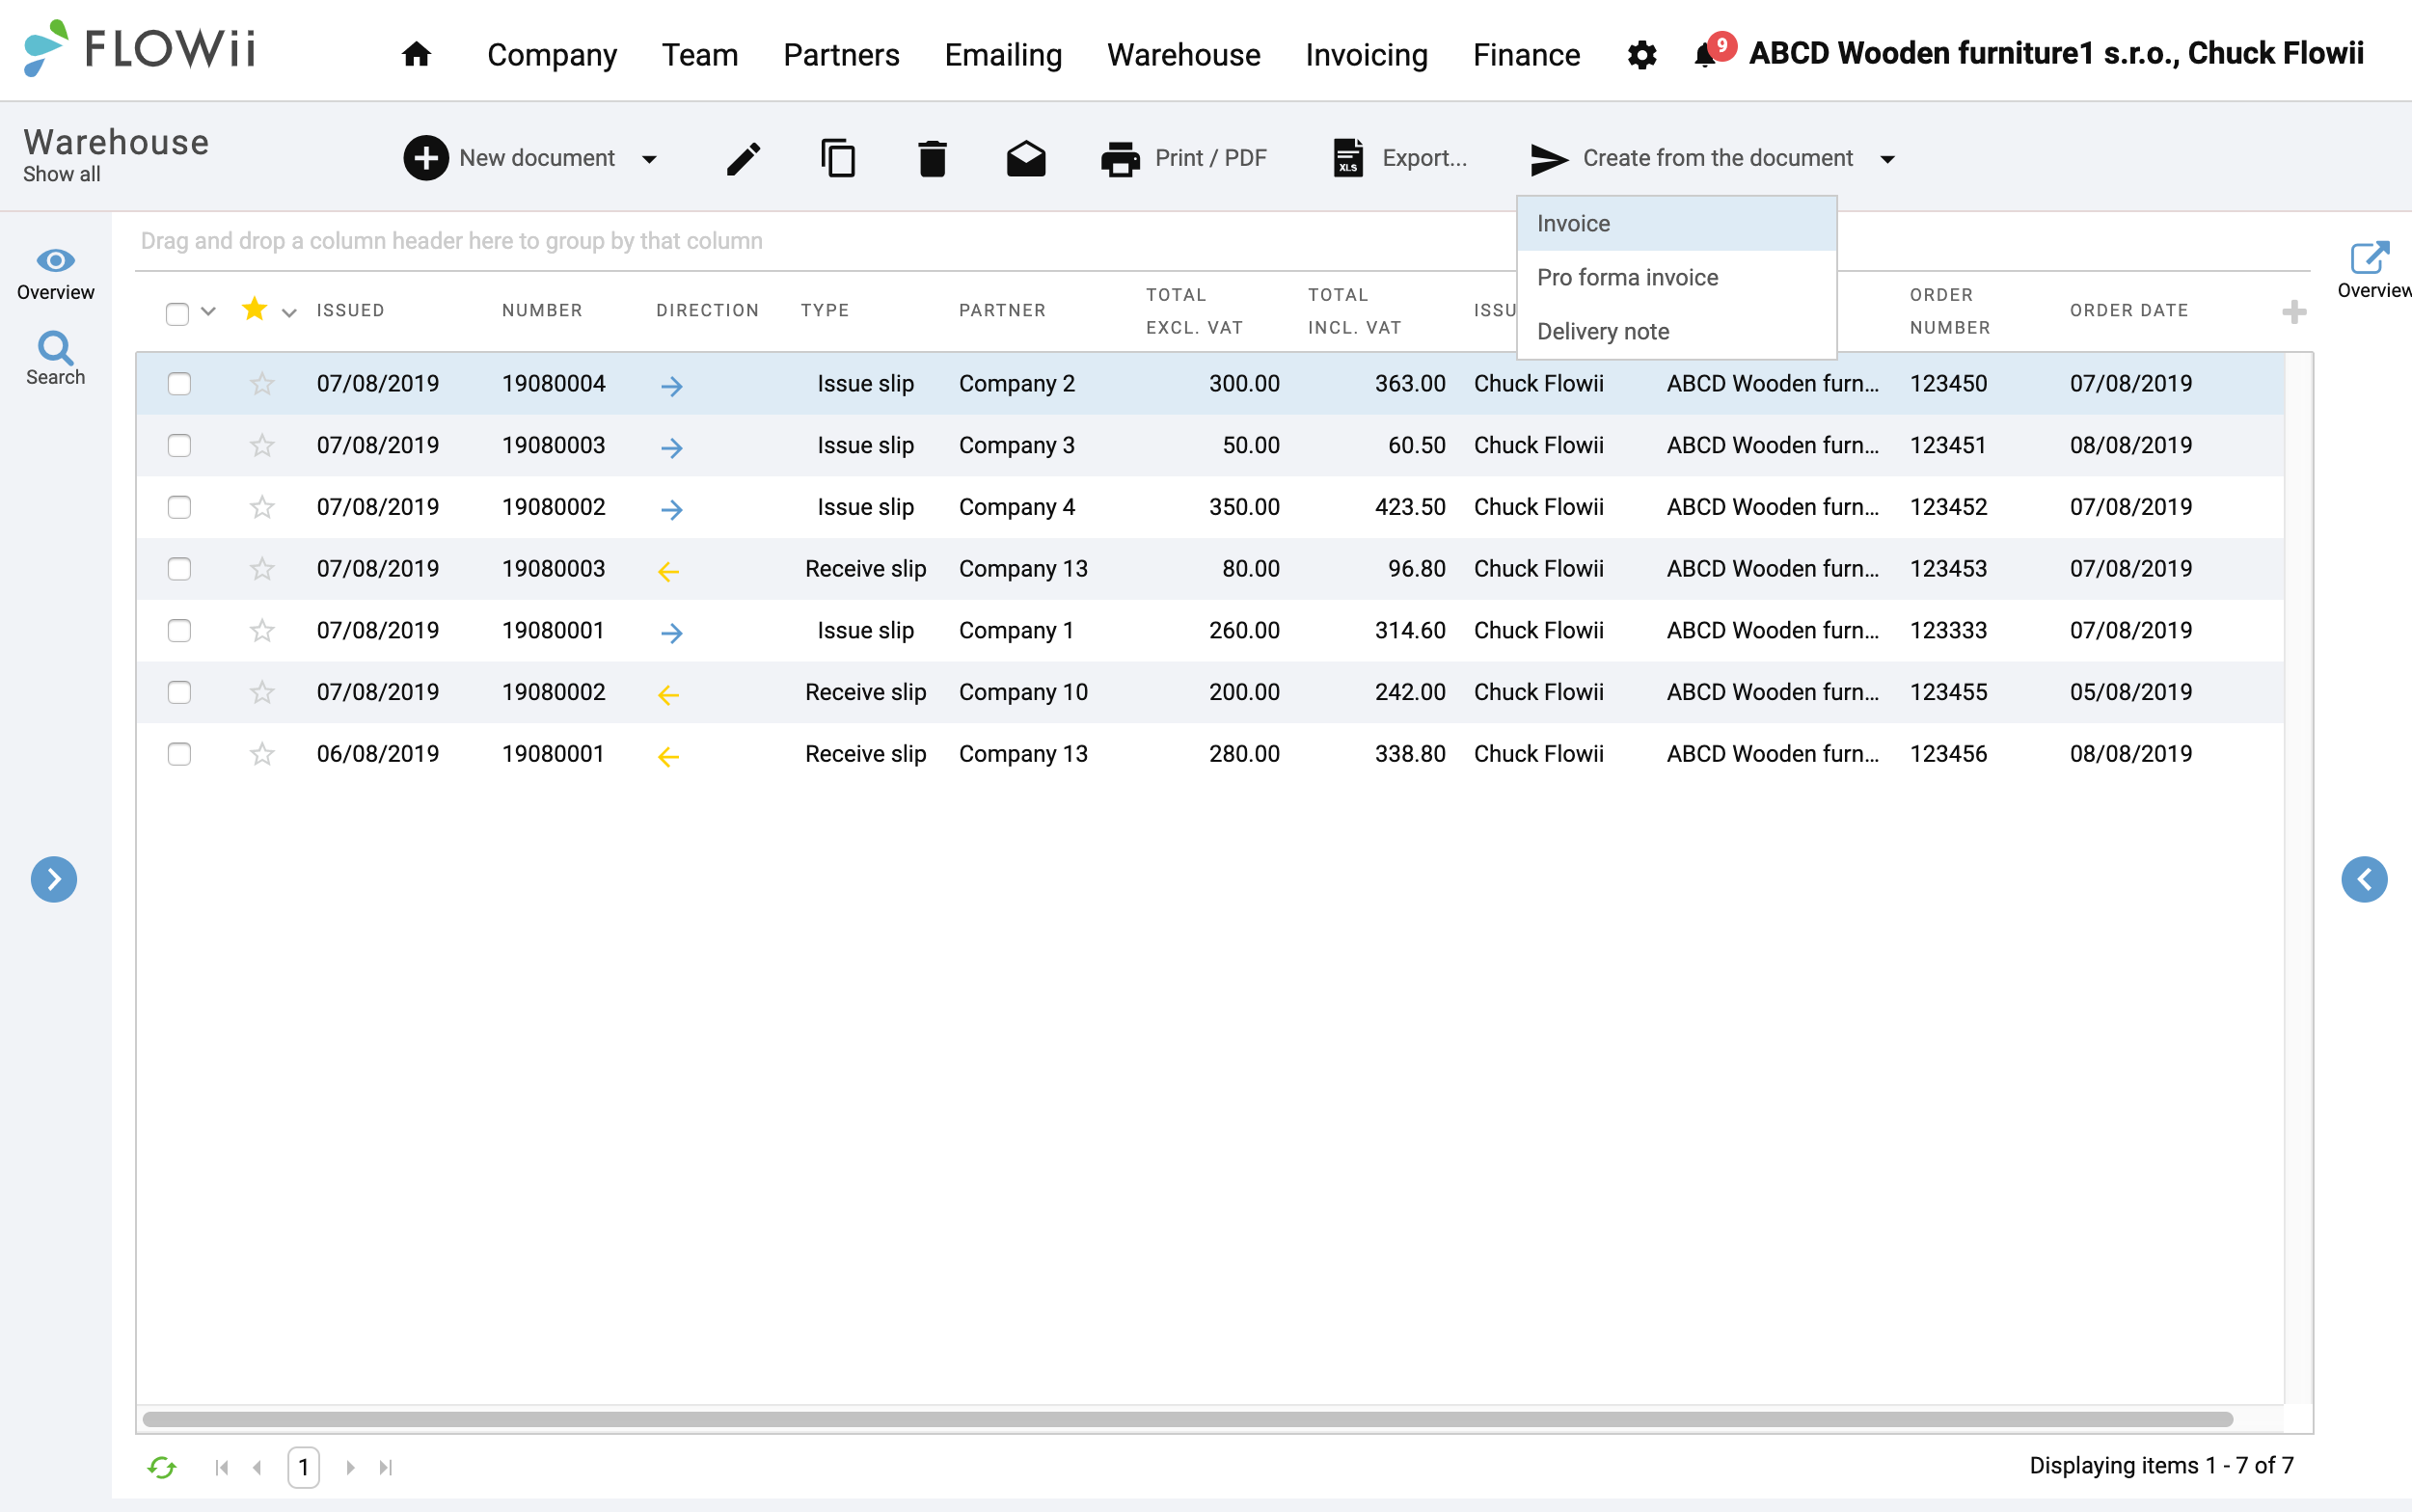The image size is (2412, 1512).
Task: Expand the left panel with blue arrow button
Action: (54, 879)
